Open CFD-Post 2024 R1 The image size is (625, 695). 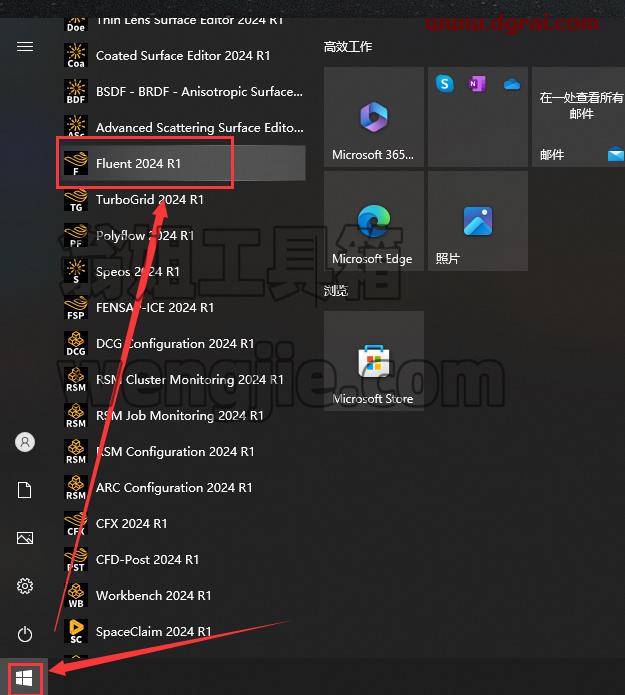pyautogui.click(x=182, y=559)
